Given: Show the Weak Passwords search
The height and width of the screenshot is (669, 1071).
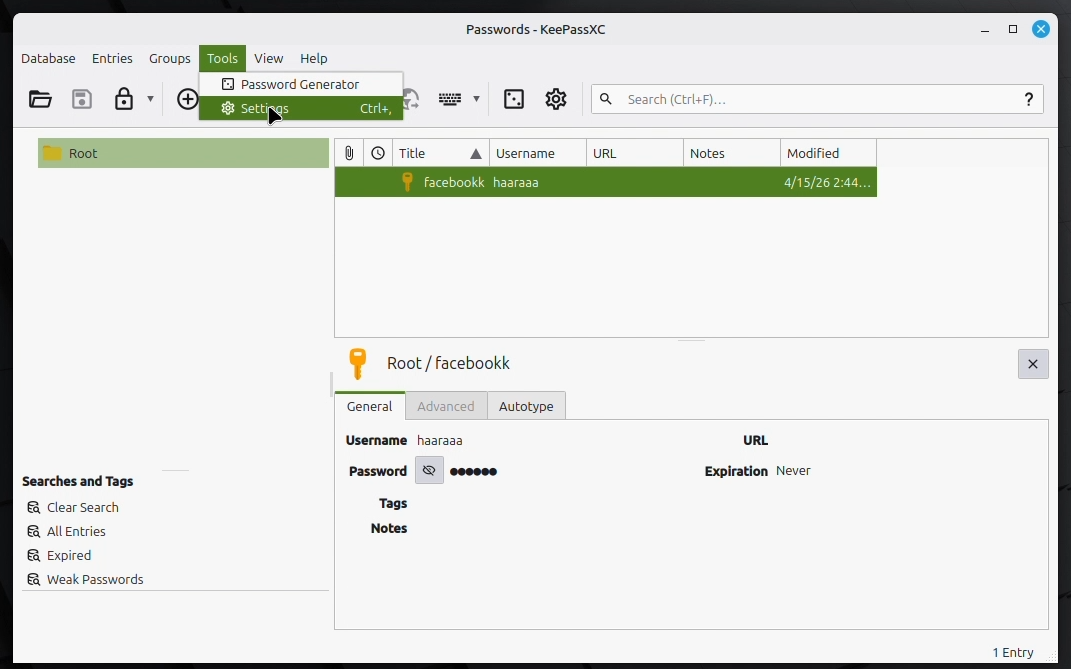Looking at the screenshot, I should click(95, 579).
